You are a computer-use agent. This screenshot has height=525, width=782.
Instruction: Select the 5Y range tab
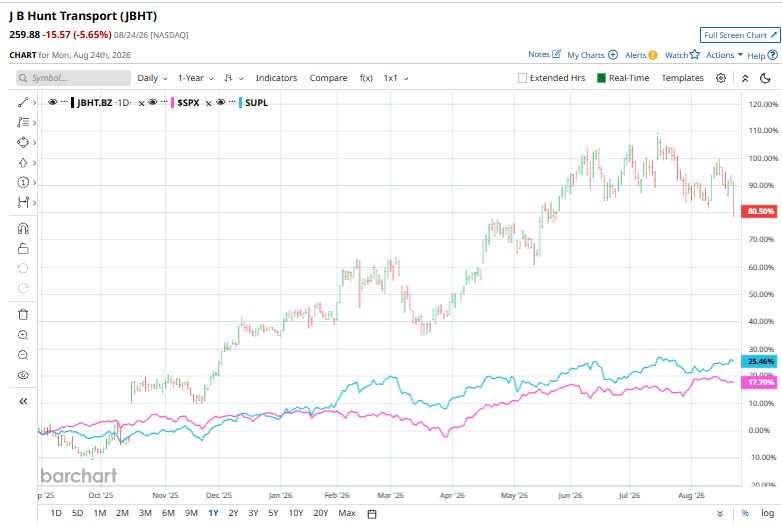tap(273, 513)
